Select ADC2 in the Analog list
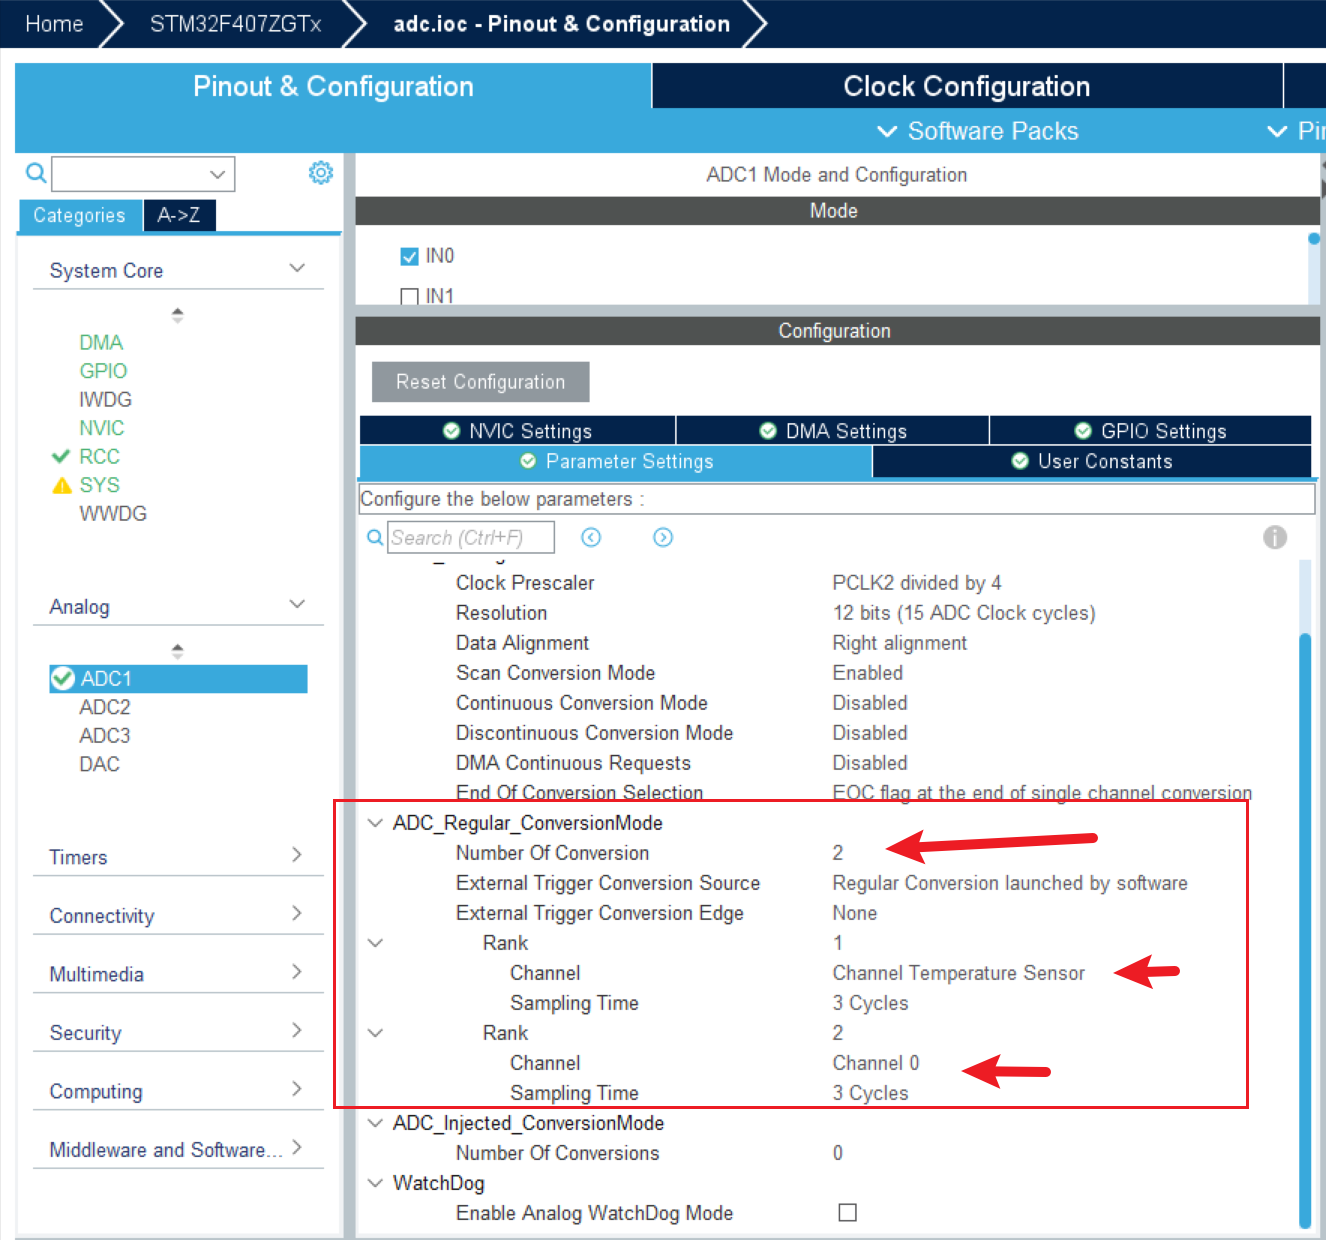The width and height of the screenshot is (1326, 1240). coord(105,707)
